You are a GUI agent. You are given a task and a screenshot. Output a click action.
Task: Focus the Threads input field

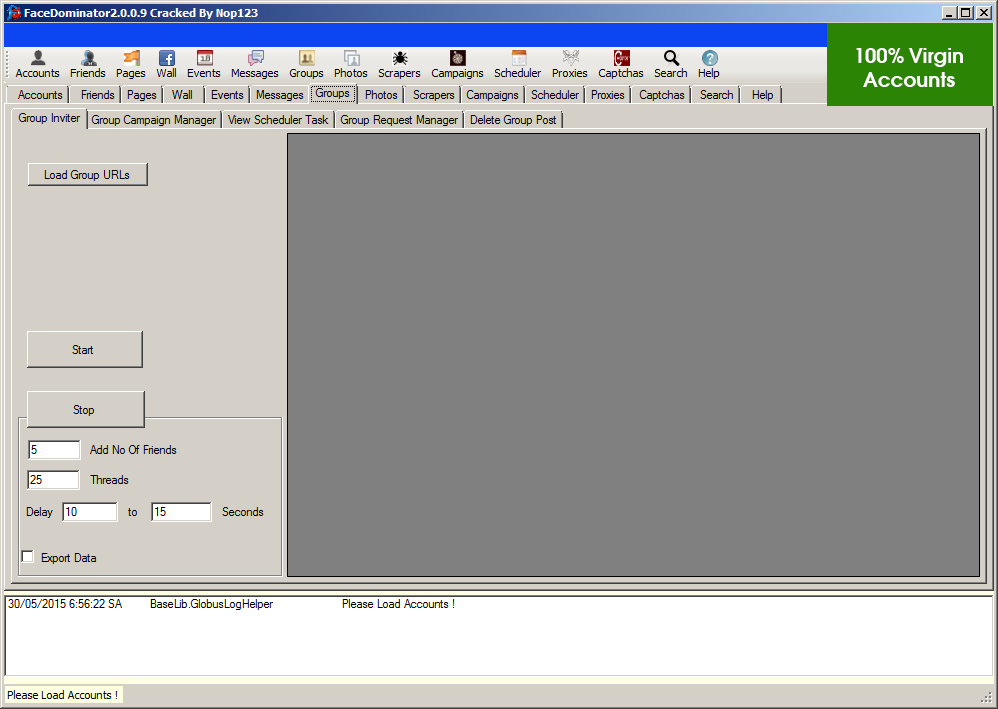(53, 479)
